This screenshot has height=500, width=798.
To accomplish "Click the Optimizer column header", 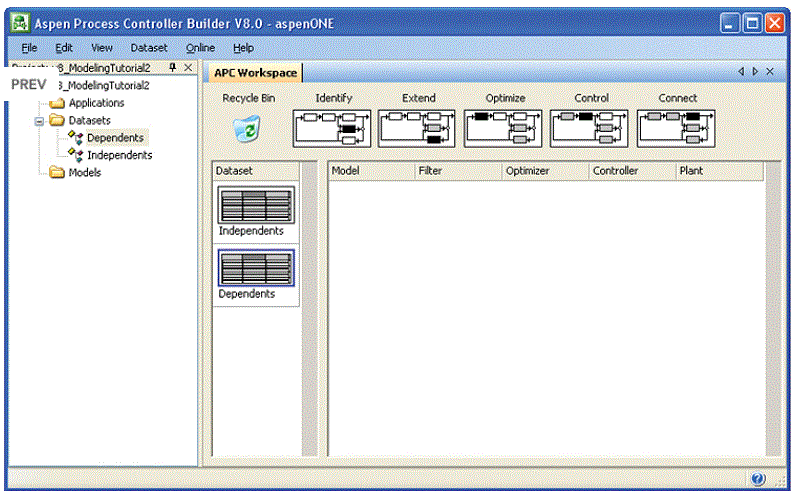I will click(x=546, y=171).
